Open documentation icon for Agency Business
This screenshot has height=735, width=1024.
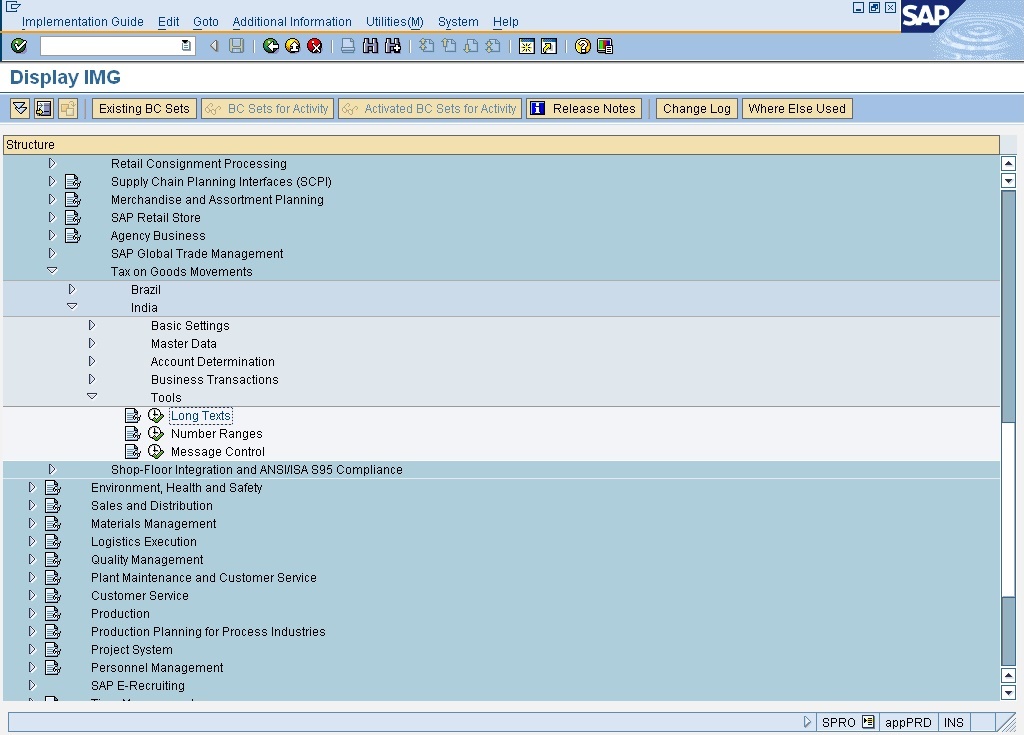tap(72, 235)
